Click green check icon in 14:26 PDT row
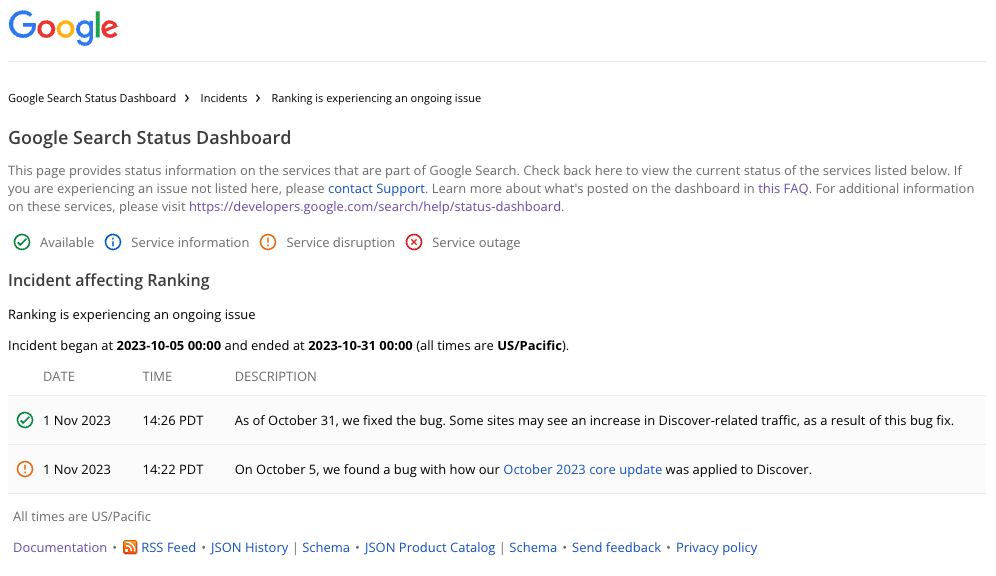 coord(25,420)
